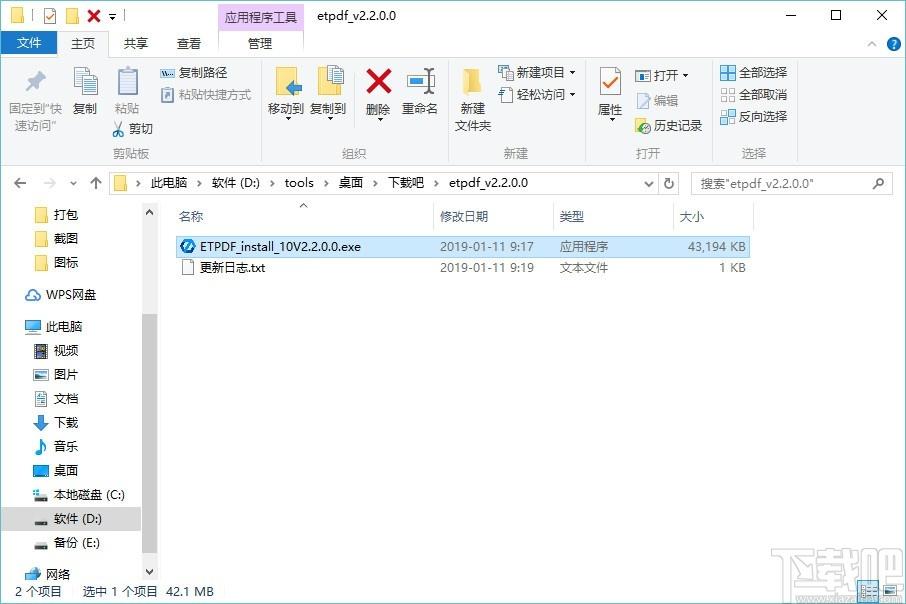906x604 pixels.
Task: Click 此电脑 in the address bar
Action: [x=169, y=183]
